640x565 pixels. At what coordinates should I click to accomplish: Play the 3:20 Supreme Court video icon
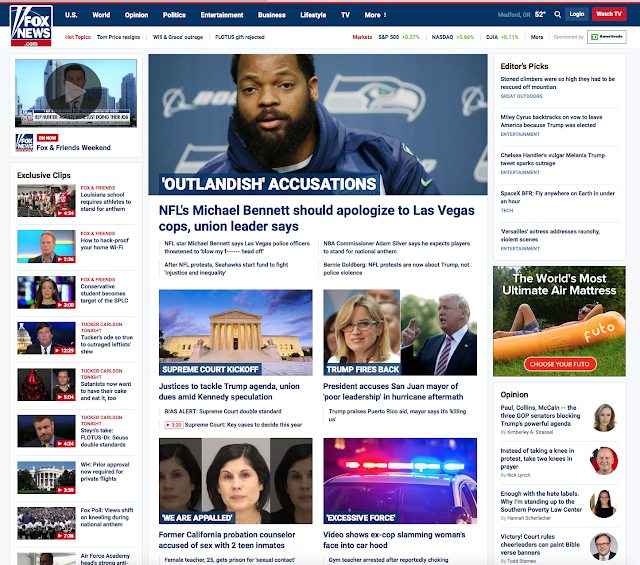pyautogui.click(x=173, y=425)
